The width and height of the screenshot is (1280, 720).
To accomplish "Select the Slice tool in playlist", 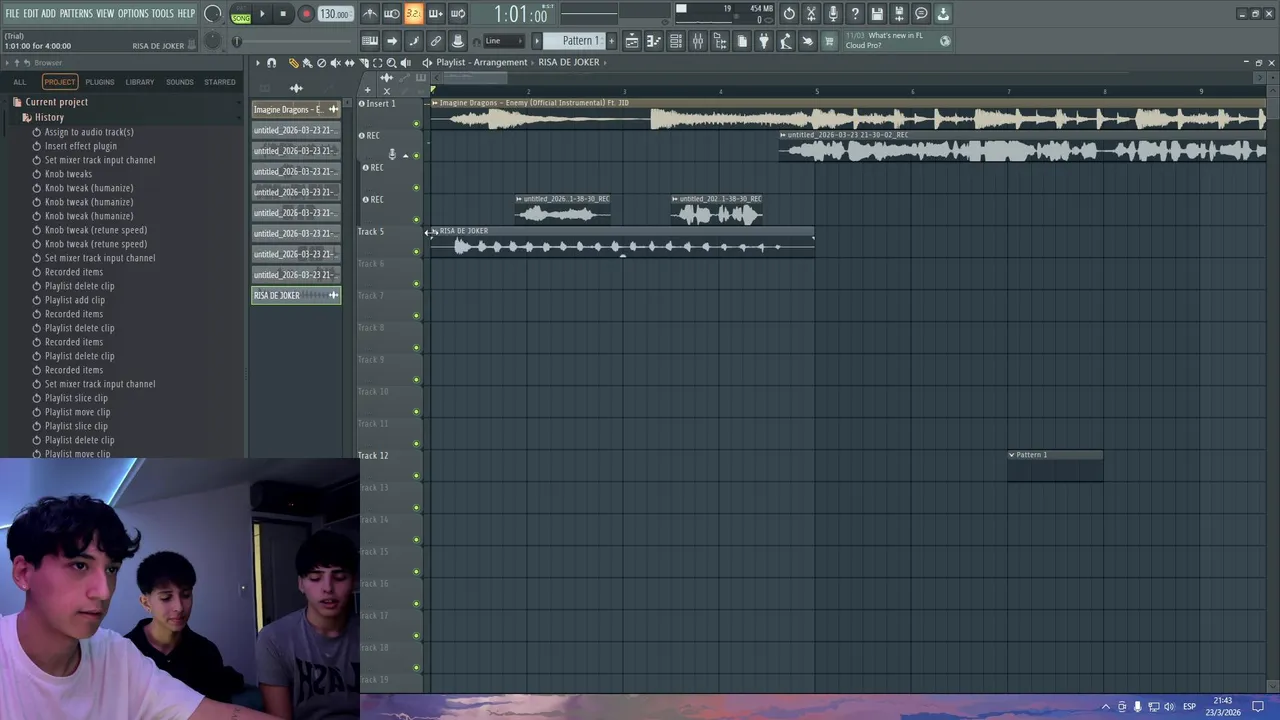I will [364, 63].
